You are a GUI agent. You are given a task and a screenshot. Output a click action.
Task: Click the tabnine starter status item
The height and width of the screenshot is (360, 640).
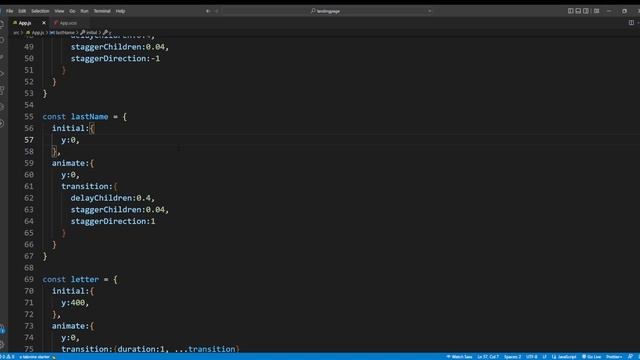click(37, 357)
